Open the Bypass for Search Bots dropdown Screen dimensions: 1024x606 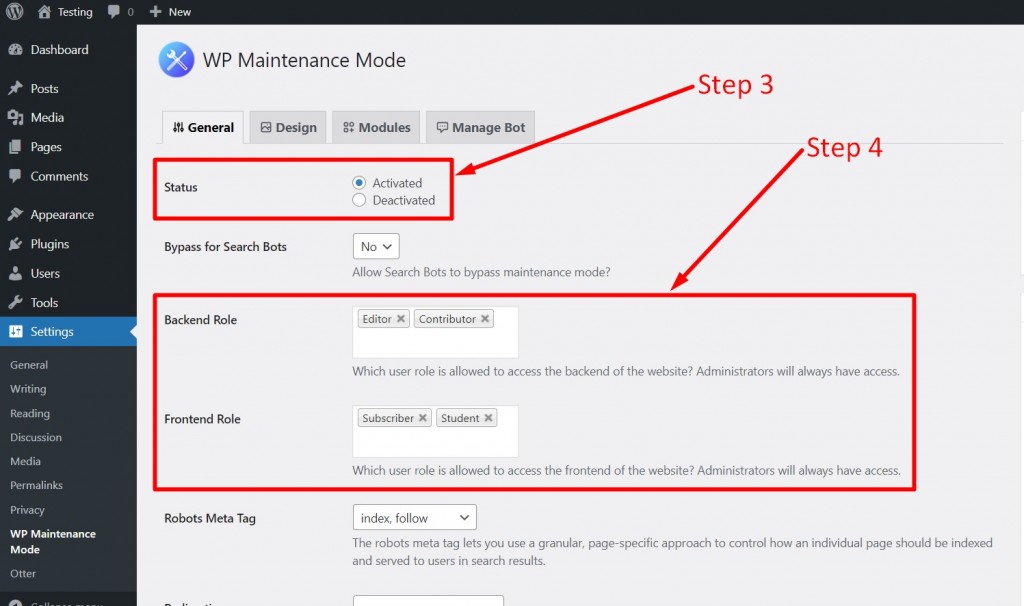(376, 246)
